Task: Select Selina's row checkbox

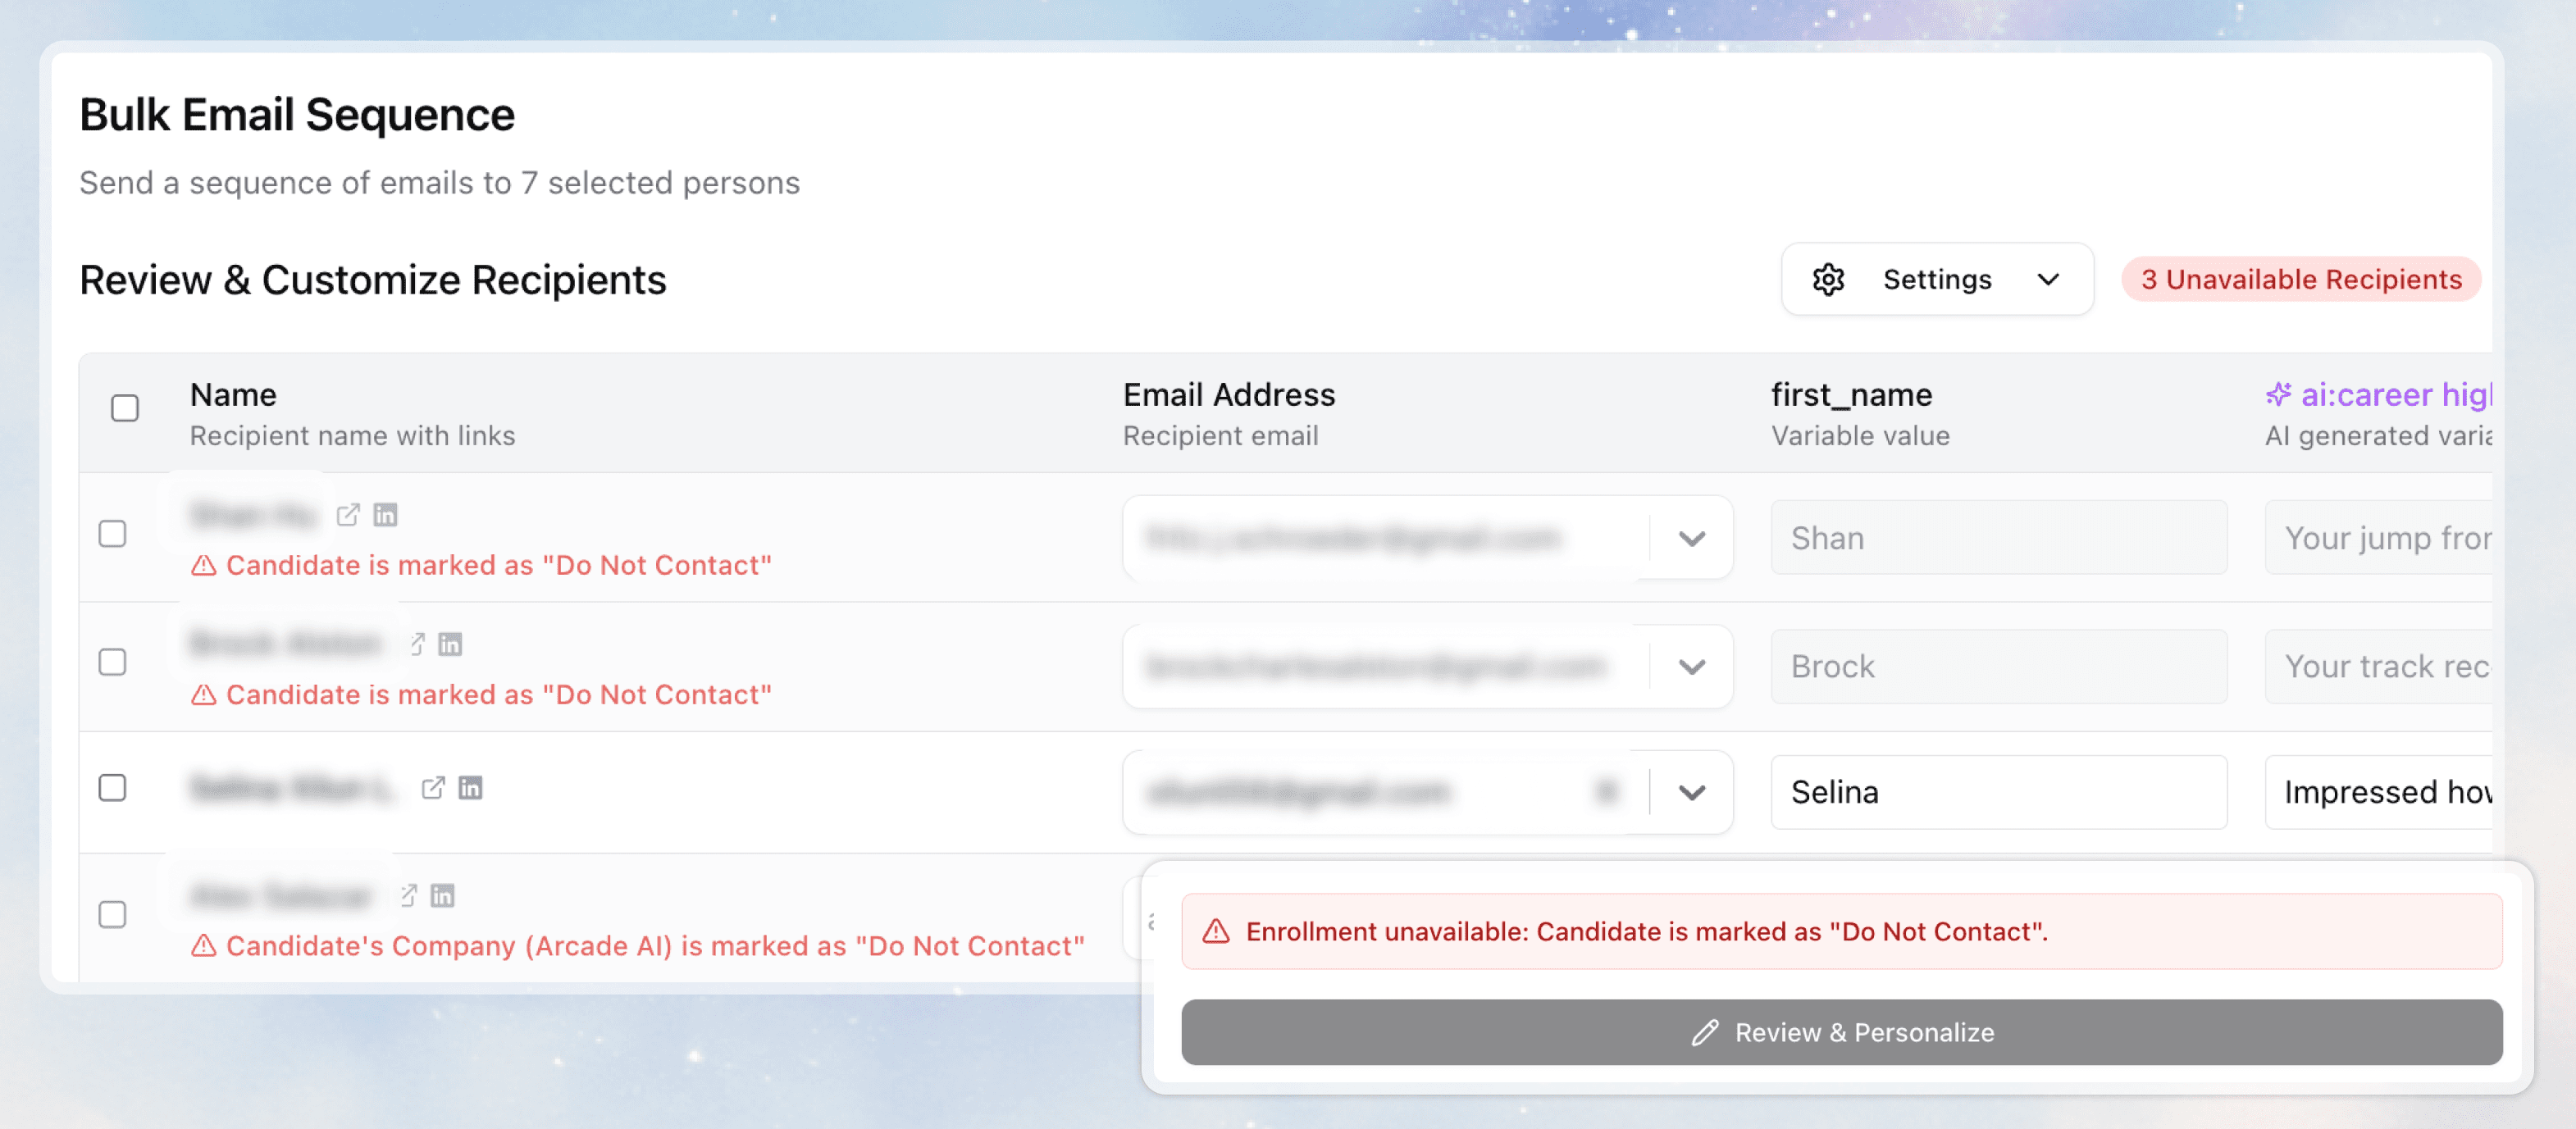Action: coord(113,788)
